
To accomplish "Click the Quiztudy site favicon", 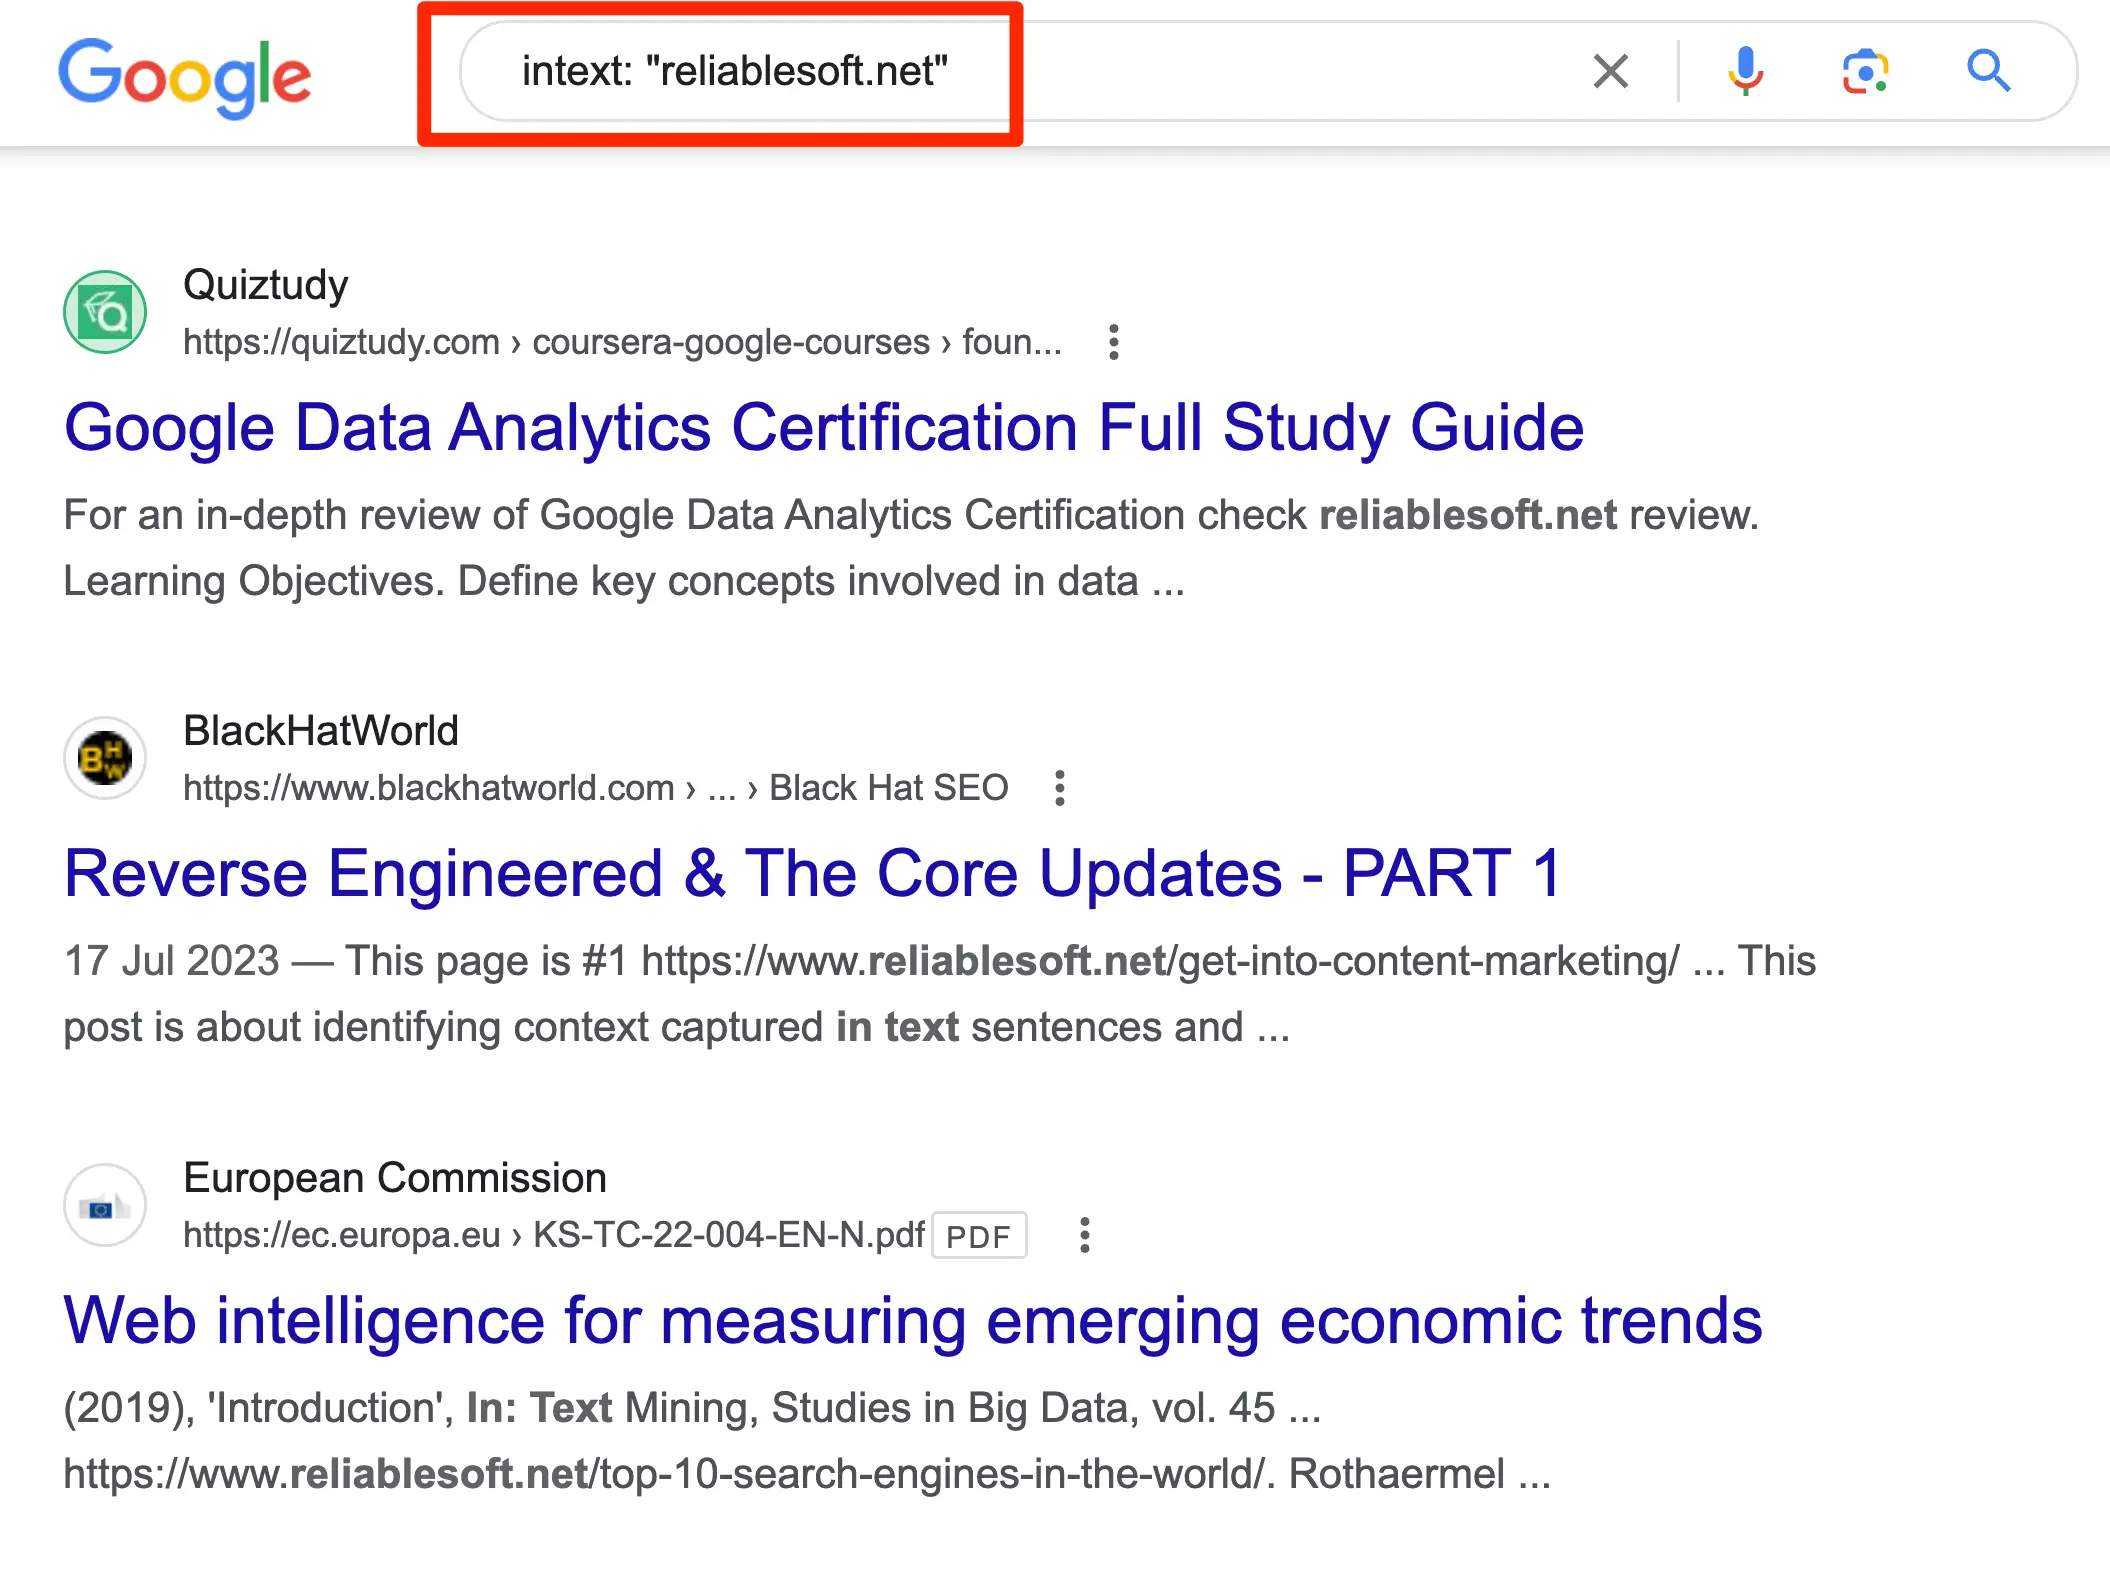I will [x=105, y=312].
